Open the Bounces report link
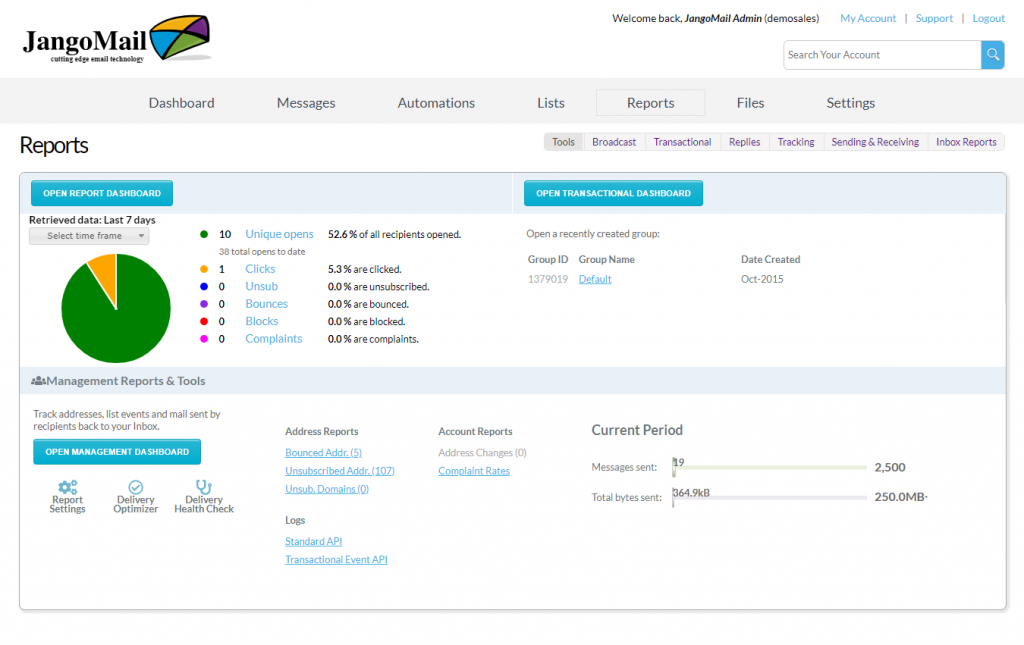Viewport: 1024px width, 645px height. (266, 304)
